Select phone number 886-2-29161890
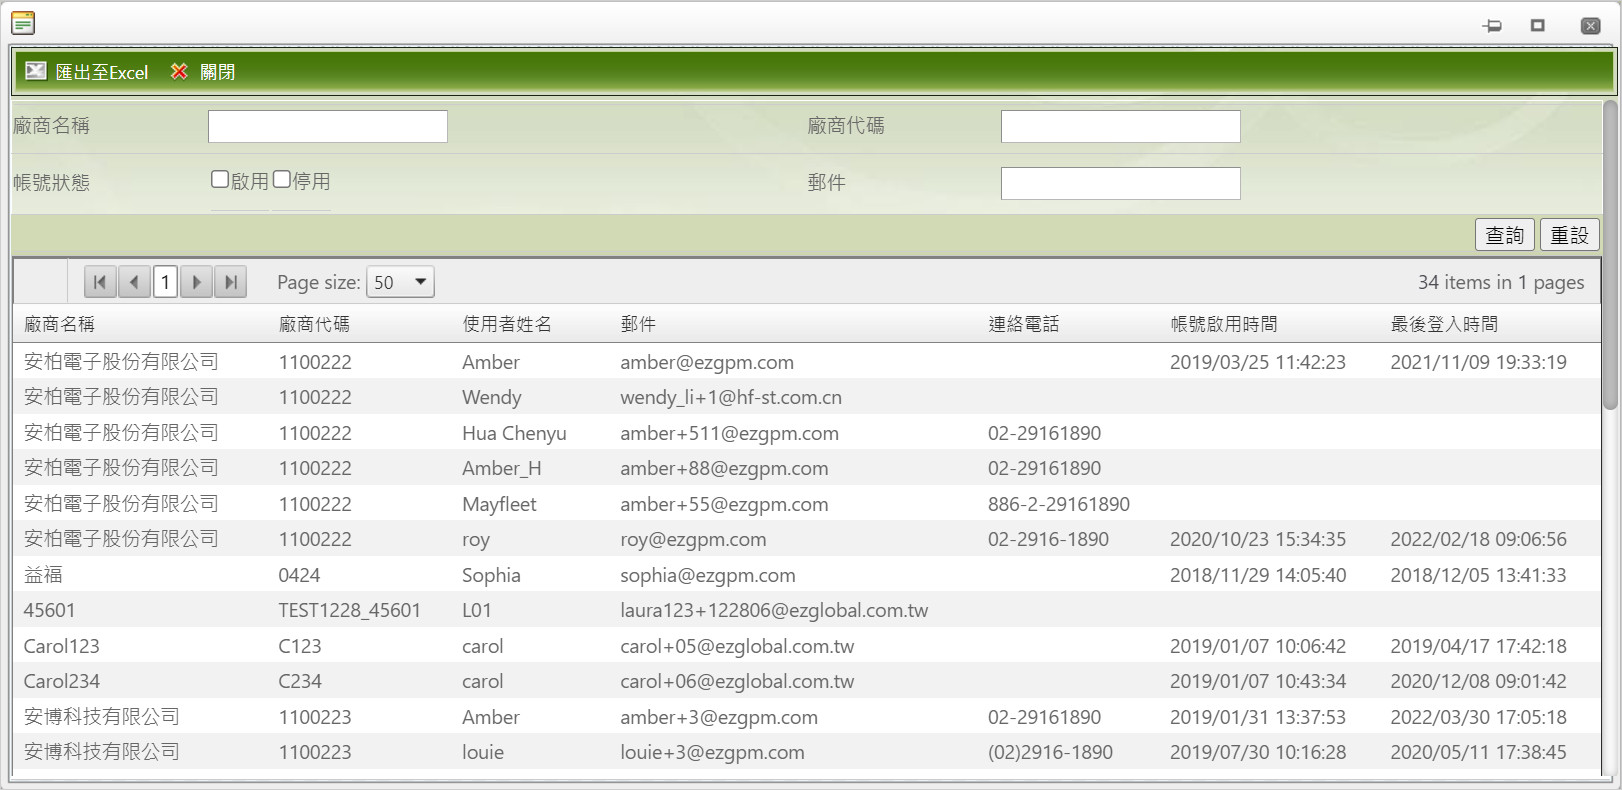 [1059, 504]
